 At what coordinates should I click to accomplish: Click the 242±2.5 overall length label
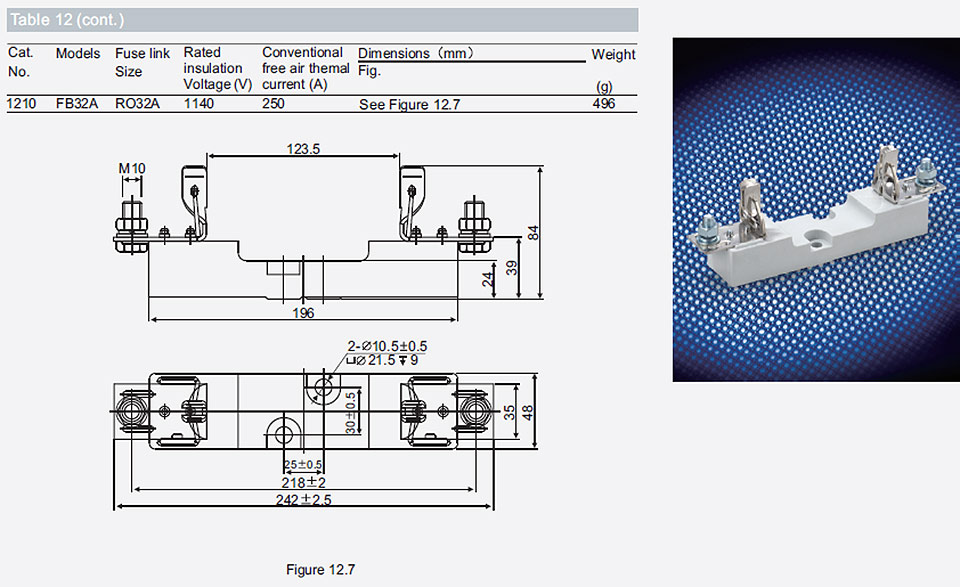click(x=303, y=499)
